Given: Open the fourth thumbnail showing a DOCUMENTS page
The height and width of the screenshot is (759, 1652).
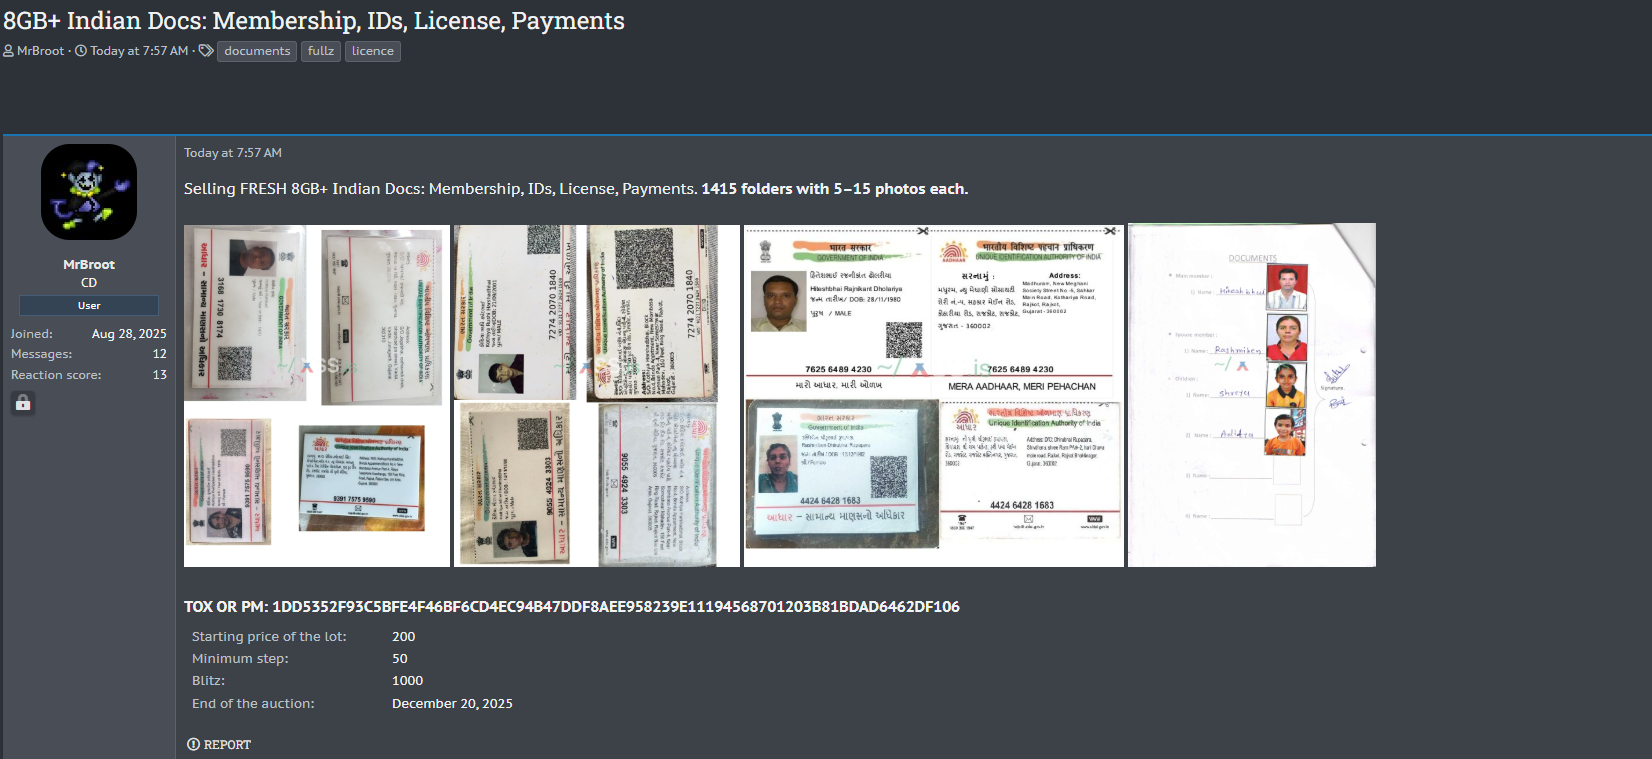Looking at the screenshot, I should coord(1252,395).
